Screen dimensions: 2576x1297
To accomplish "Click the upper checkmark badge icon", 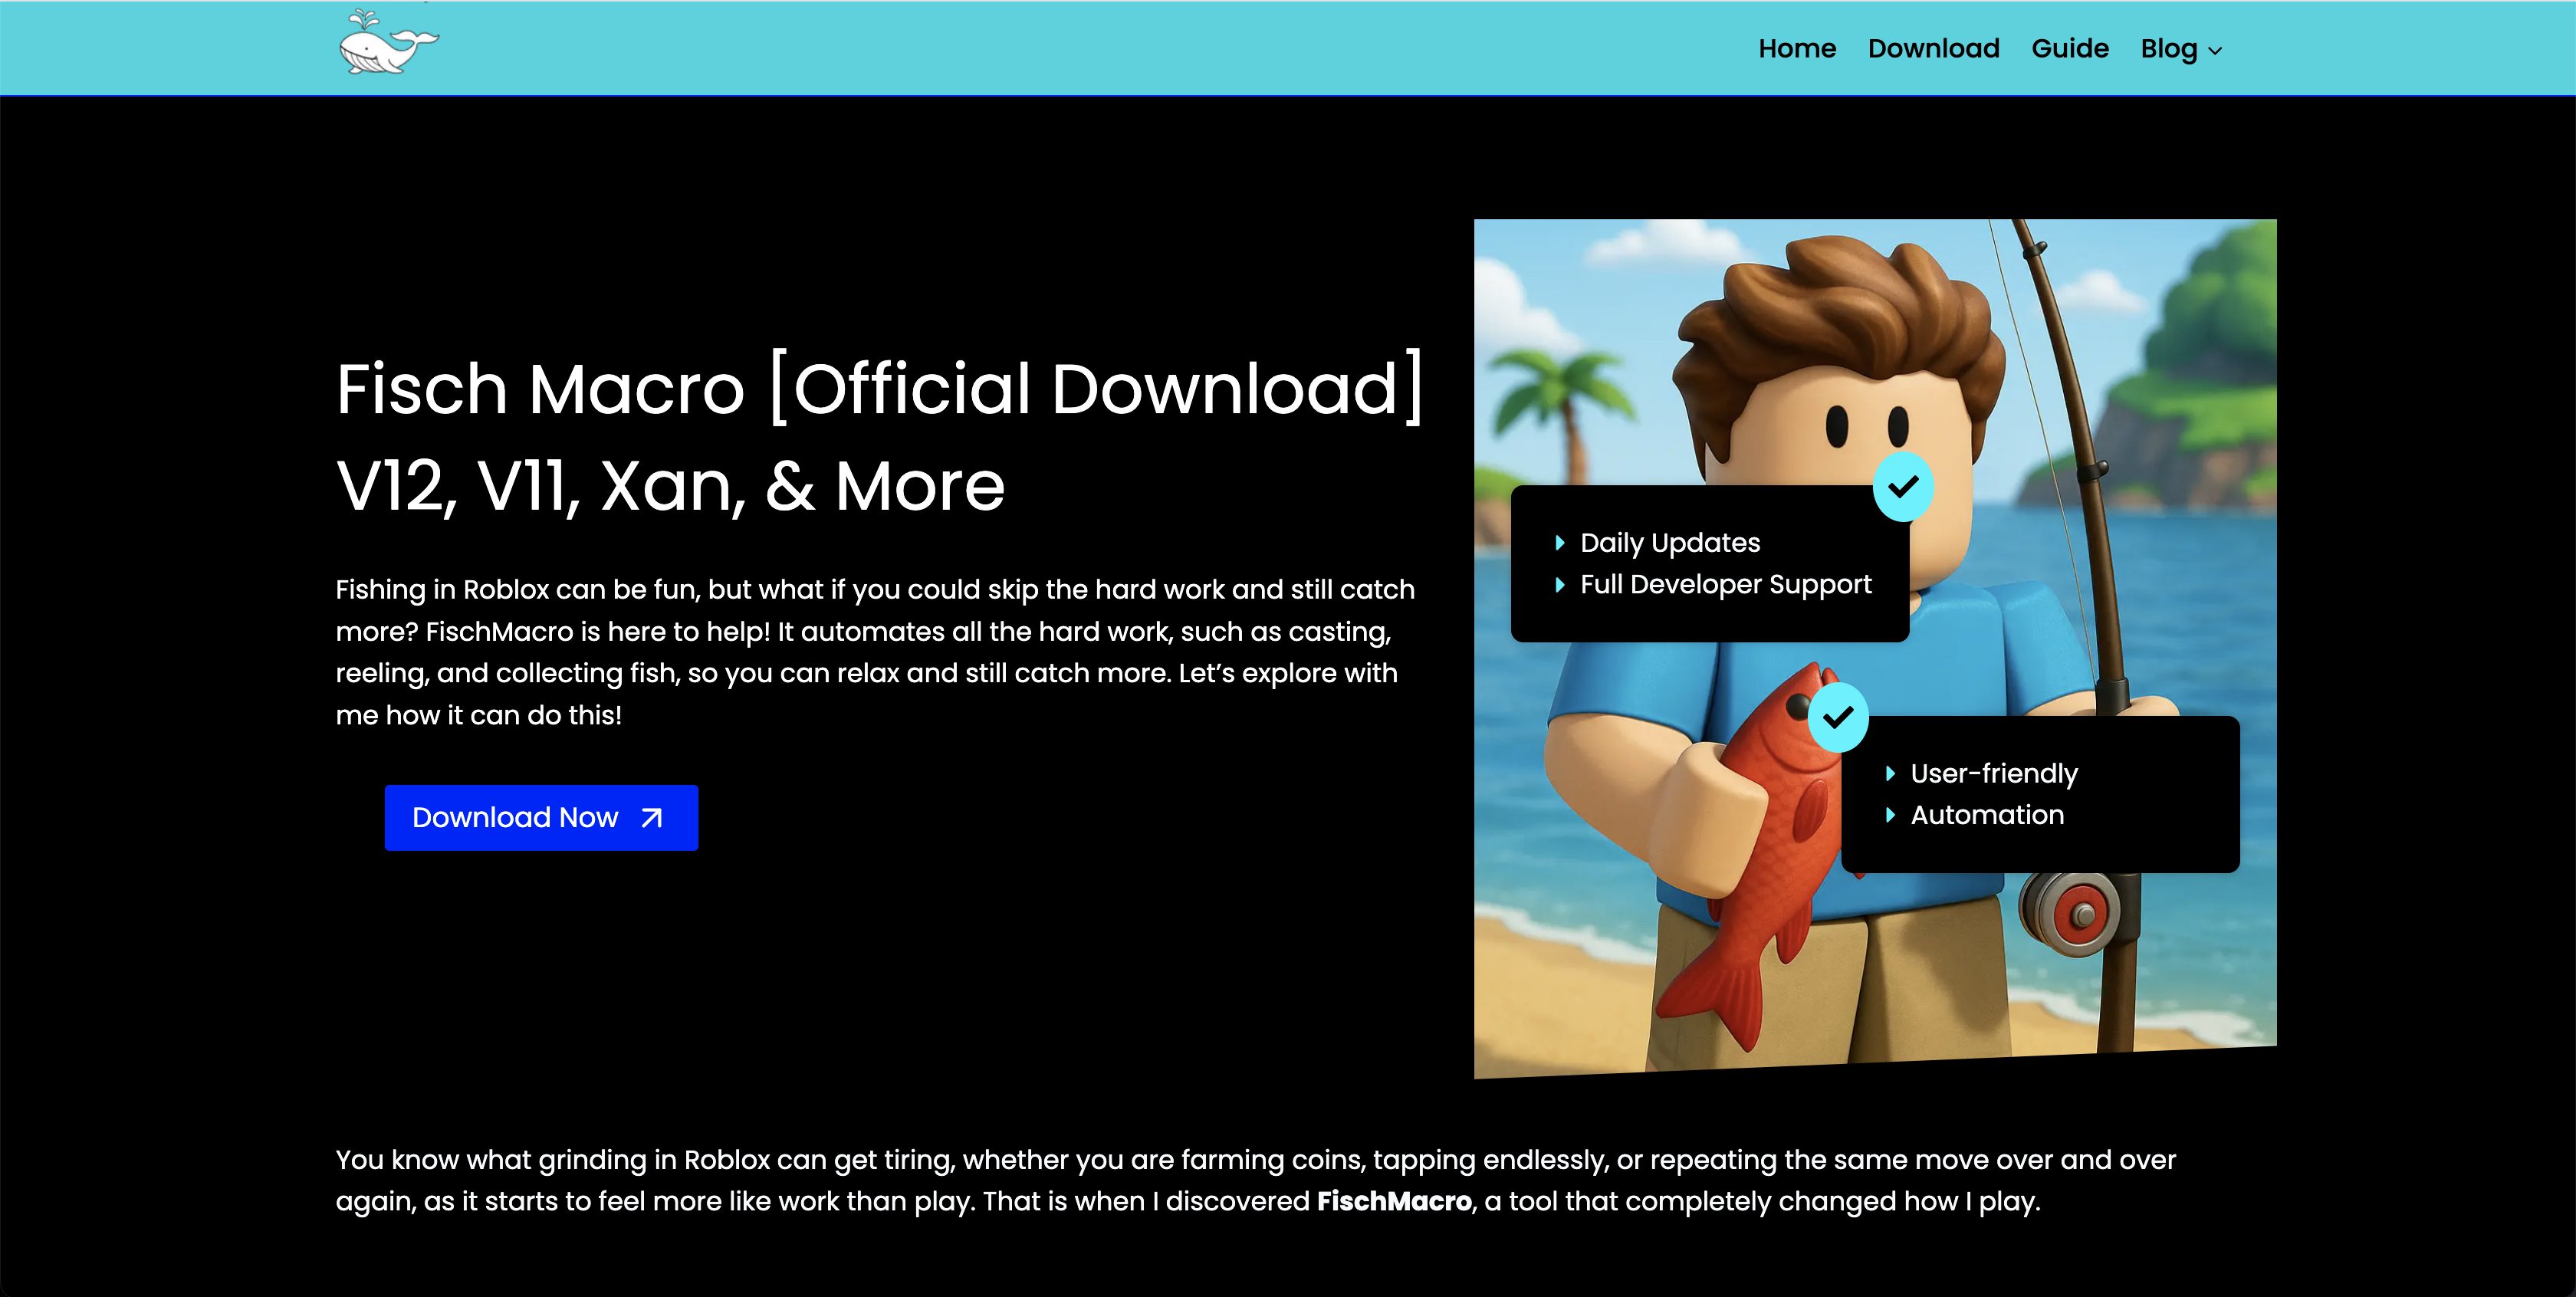I will tap(1902, 487).
